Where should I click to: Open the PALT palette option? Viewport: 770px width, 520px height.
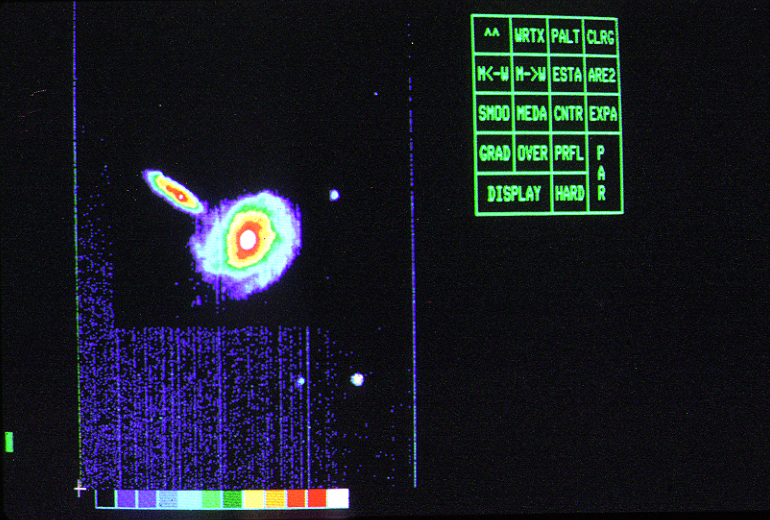[x=566, y=35]
